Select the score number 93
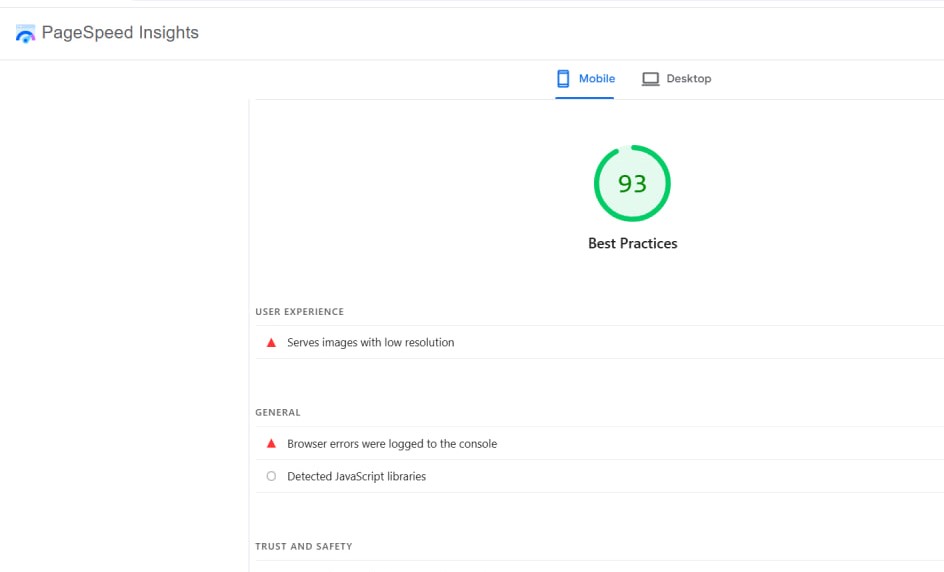This screenshot has height=572, width=944. [632, 184]
